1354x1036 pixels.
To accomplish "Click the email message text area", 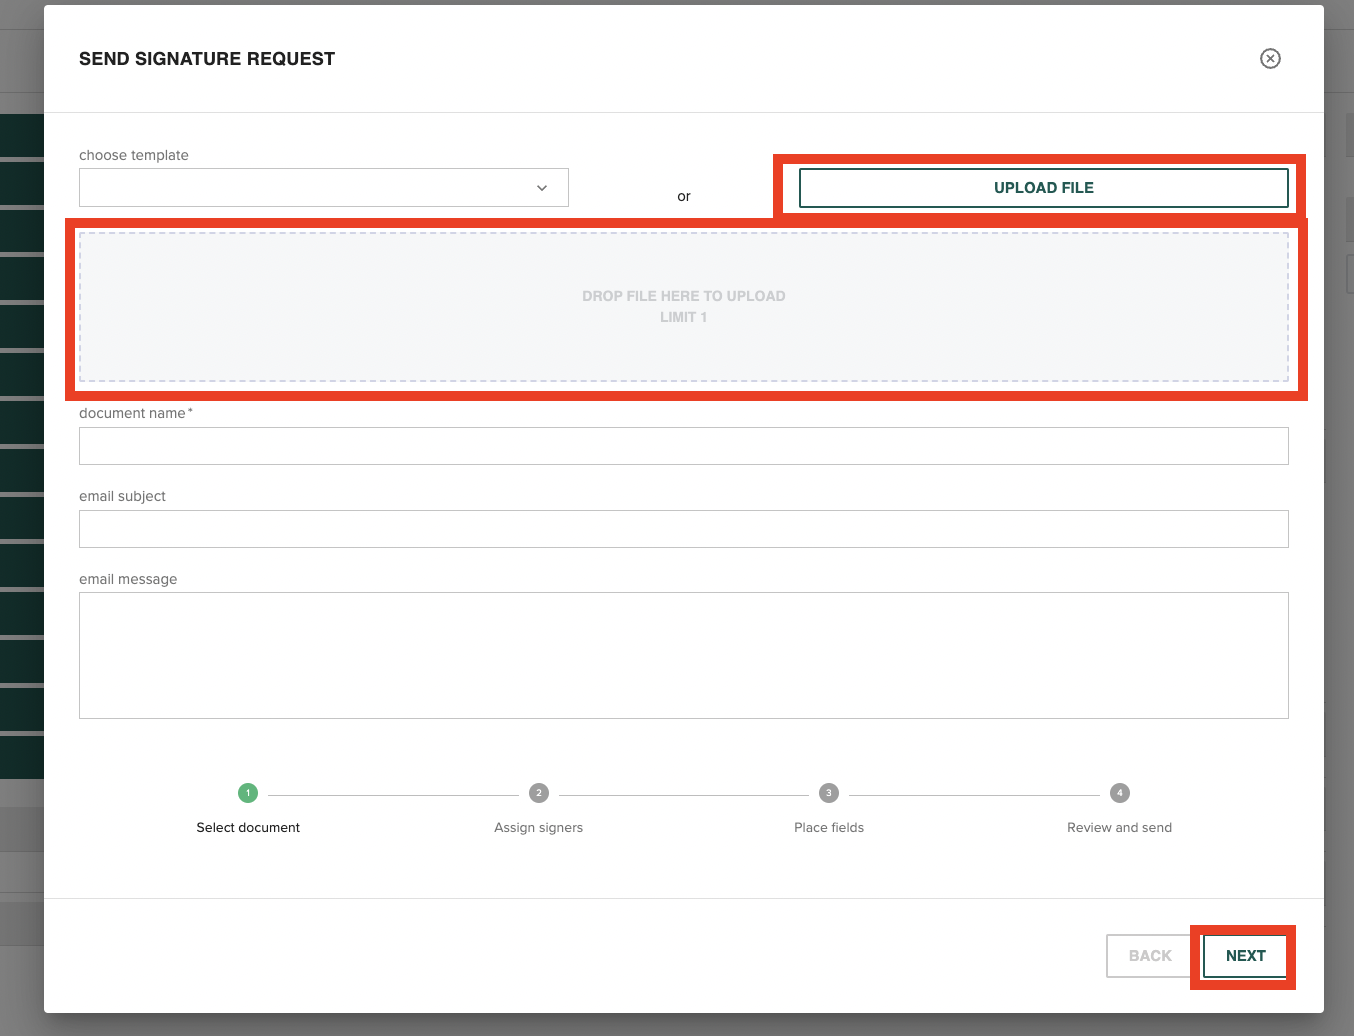I will click(x=684, y=655).
